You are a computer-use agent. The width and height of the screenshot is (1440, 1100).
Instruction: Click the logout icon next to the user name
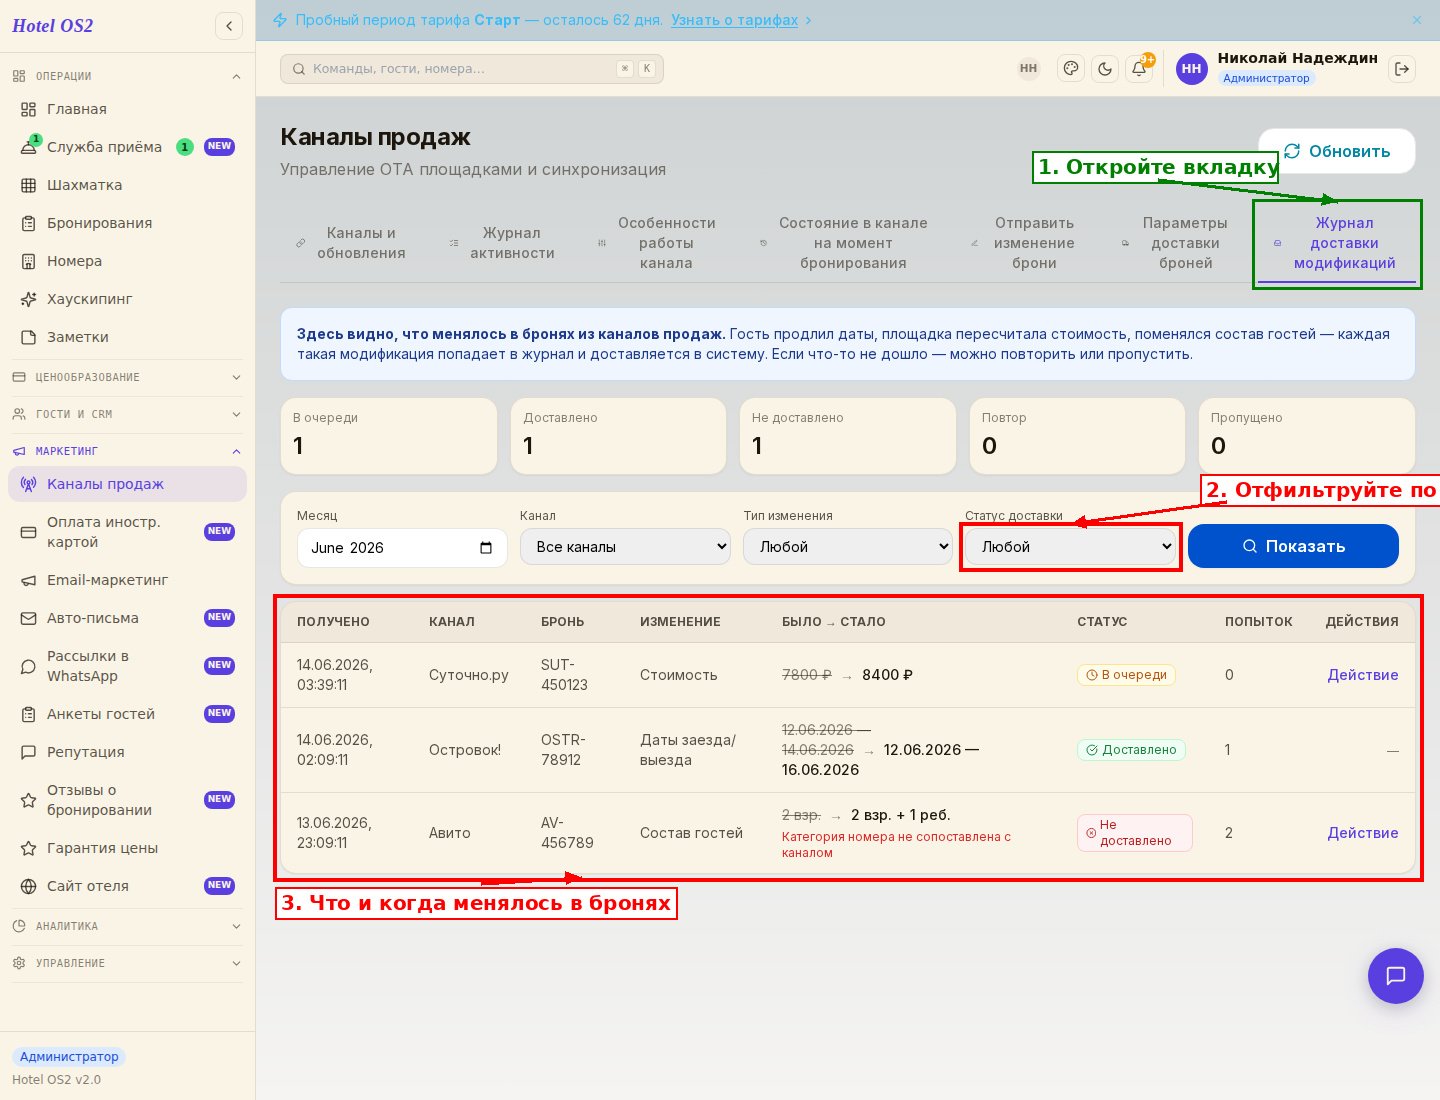pos(1402,69)
